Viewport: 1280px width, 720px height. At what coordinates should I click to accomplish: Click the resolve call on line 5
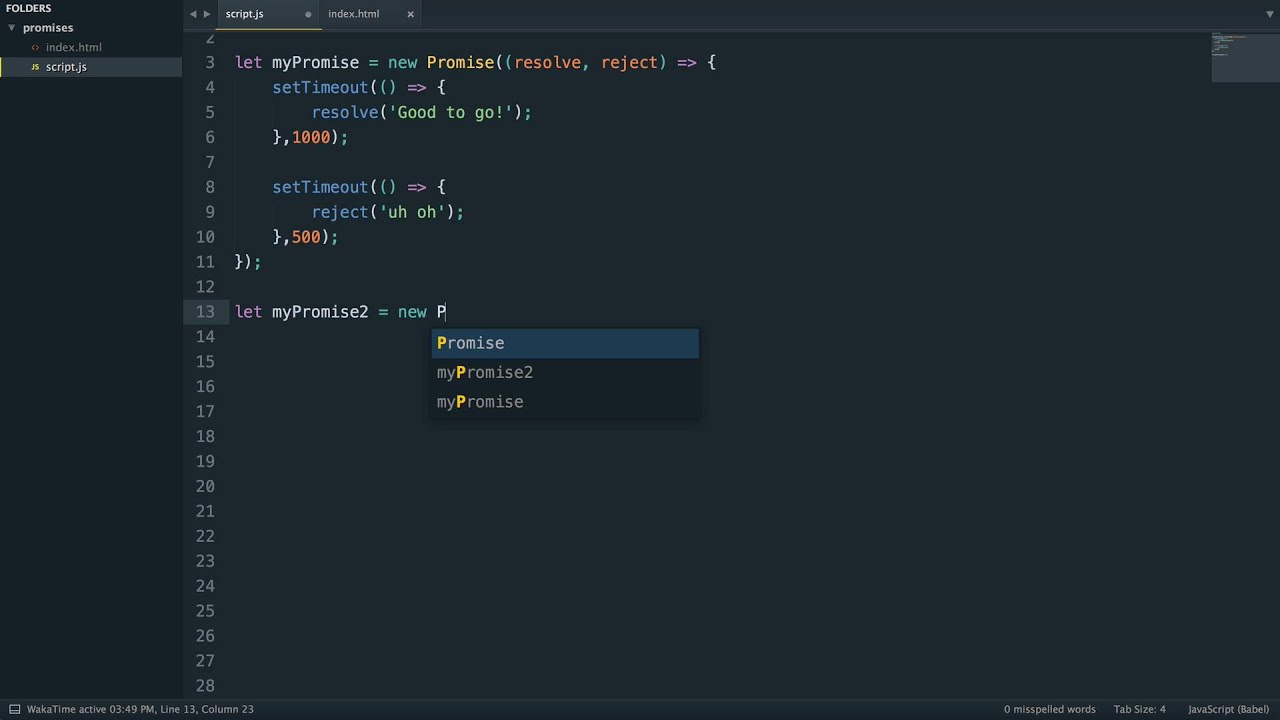click(345, 112)
